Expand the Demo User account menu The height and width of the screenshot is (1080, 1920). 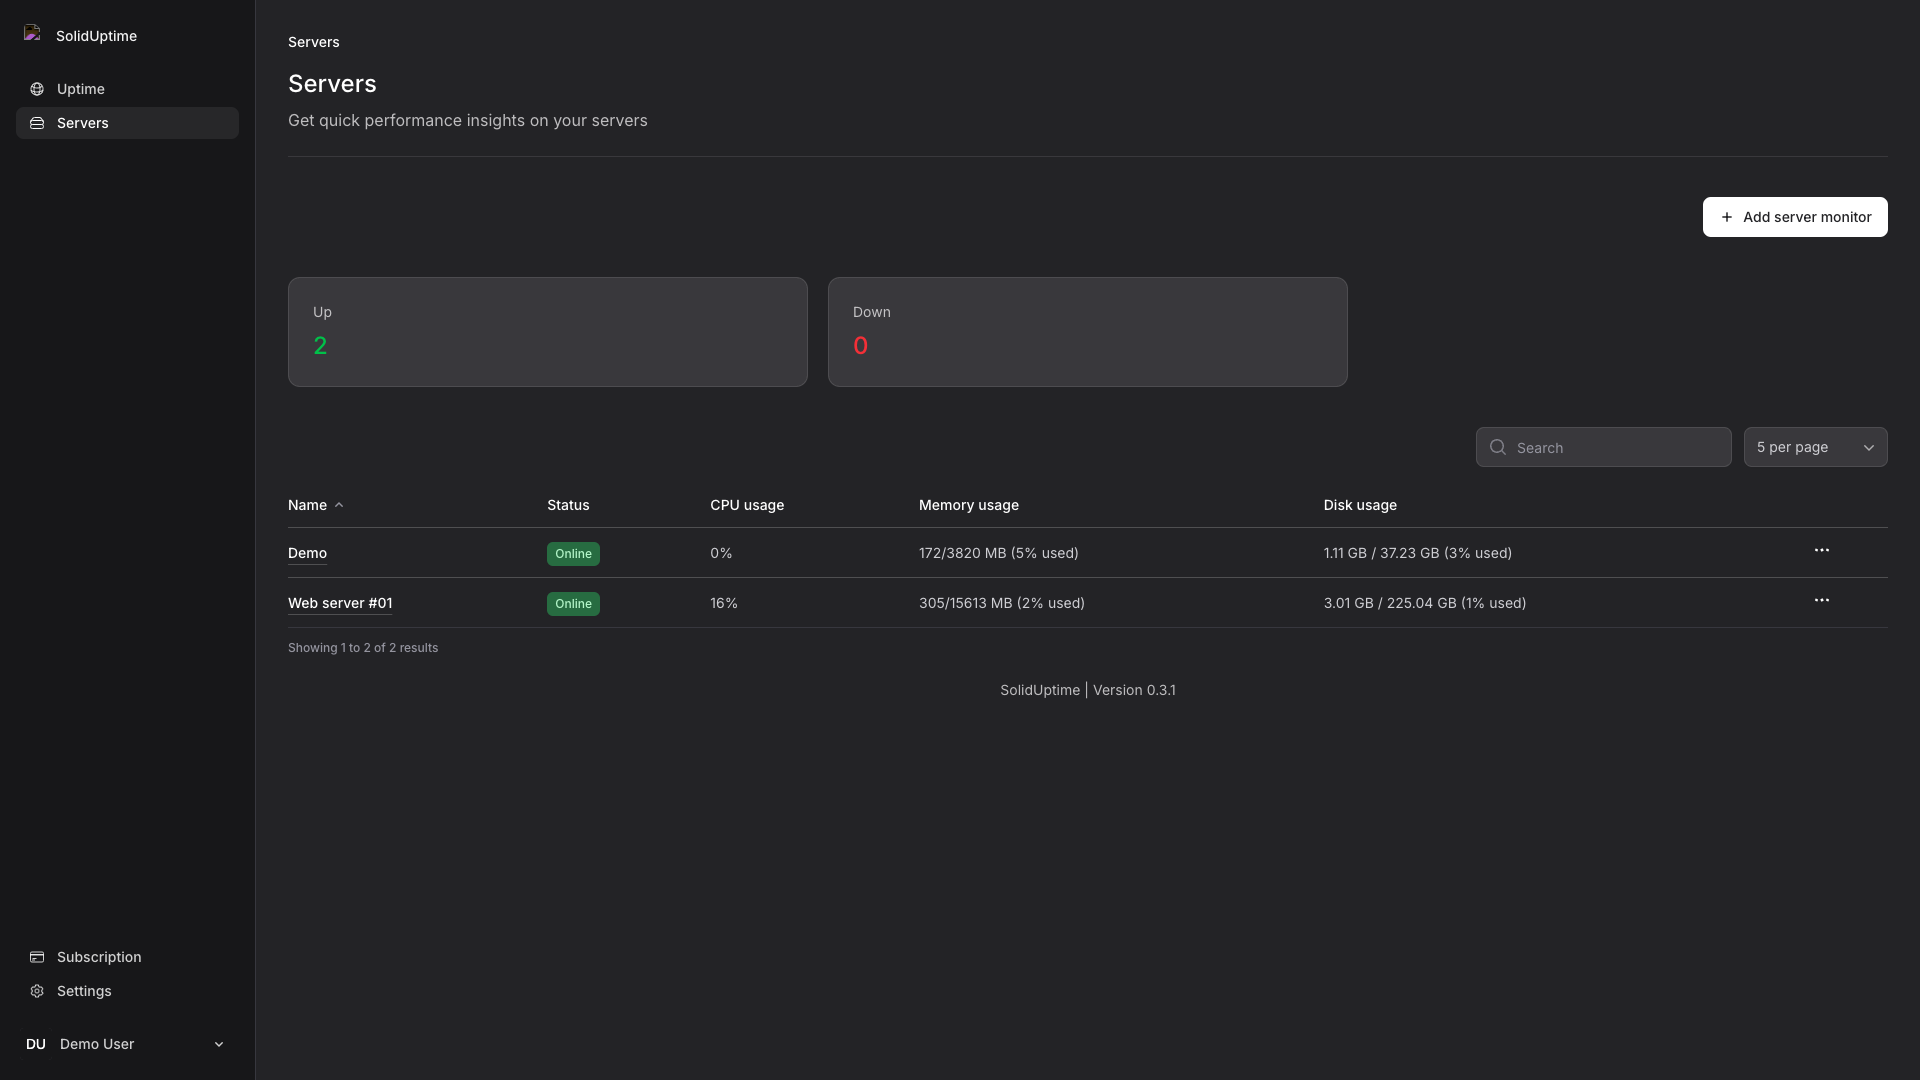[220, 1044]
